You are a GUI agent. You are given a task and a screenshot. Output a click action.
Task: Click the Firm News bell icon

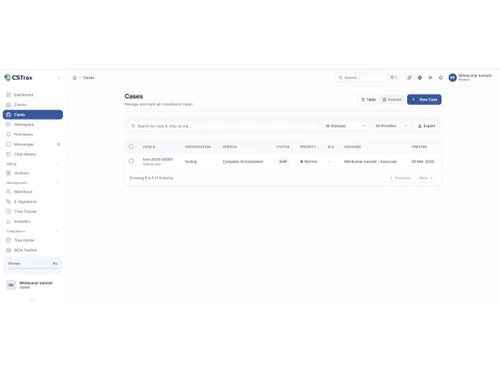(9, 134)
